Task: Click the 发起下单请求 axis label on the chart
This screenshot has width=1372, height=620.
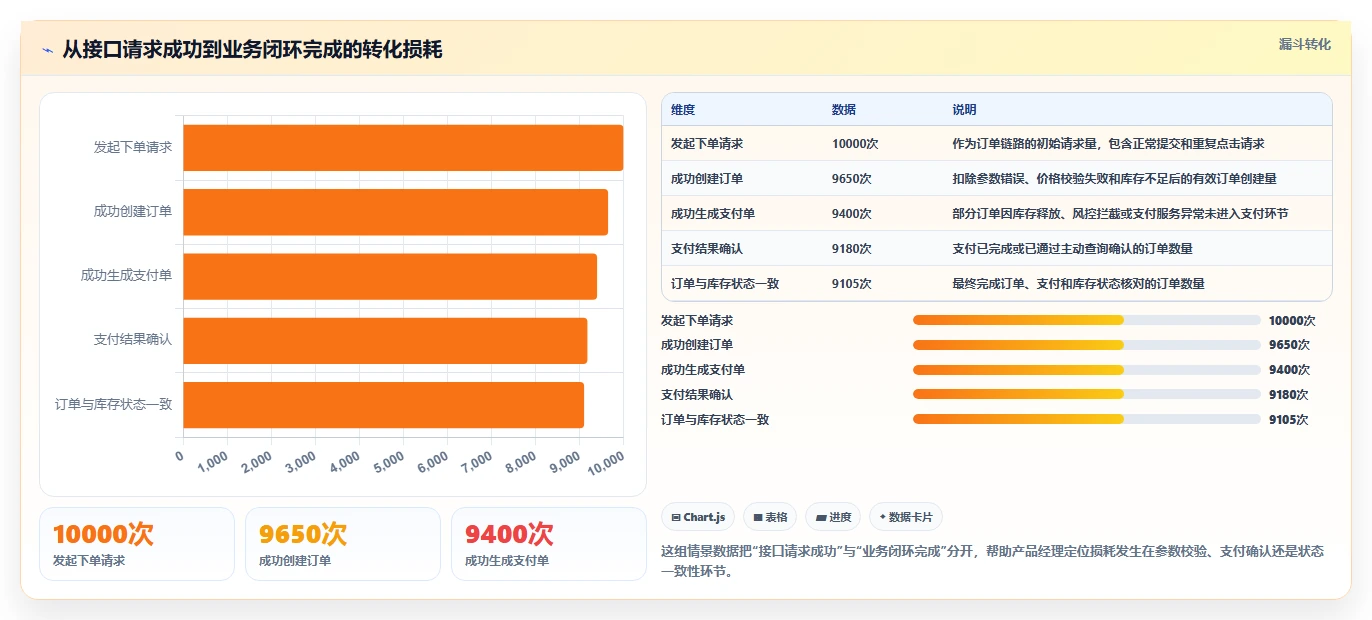Action: [133, 147]
